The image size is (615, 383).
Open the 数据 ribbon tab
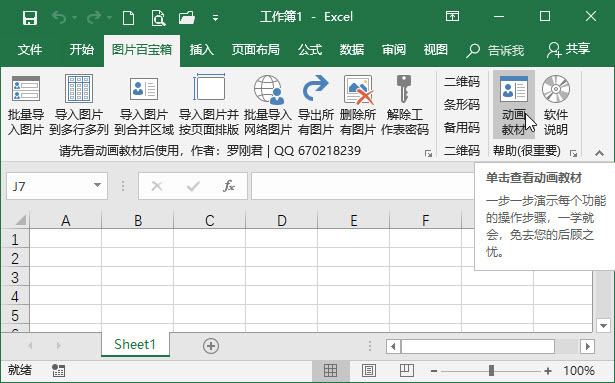pos(351,50)
